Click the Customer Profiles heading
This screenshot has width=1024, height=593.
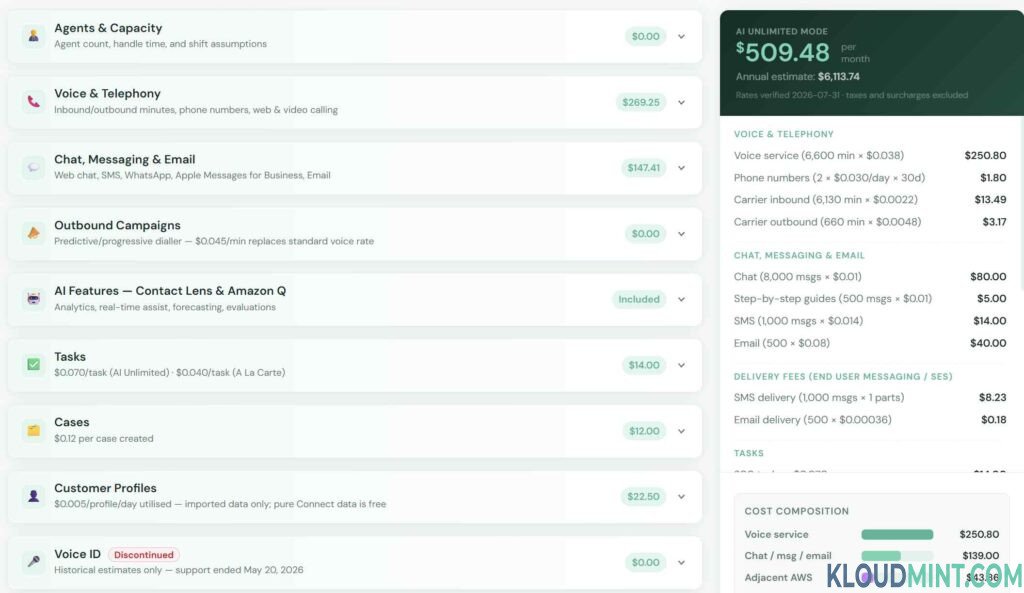tap(105, 488)
